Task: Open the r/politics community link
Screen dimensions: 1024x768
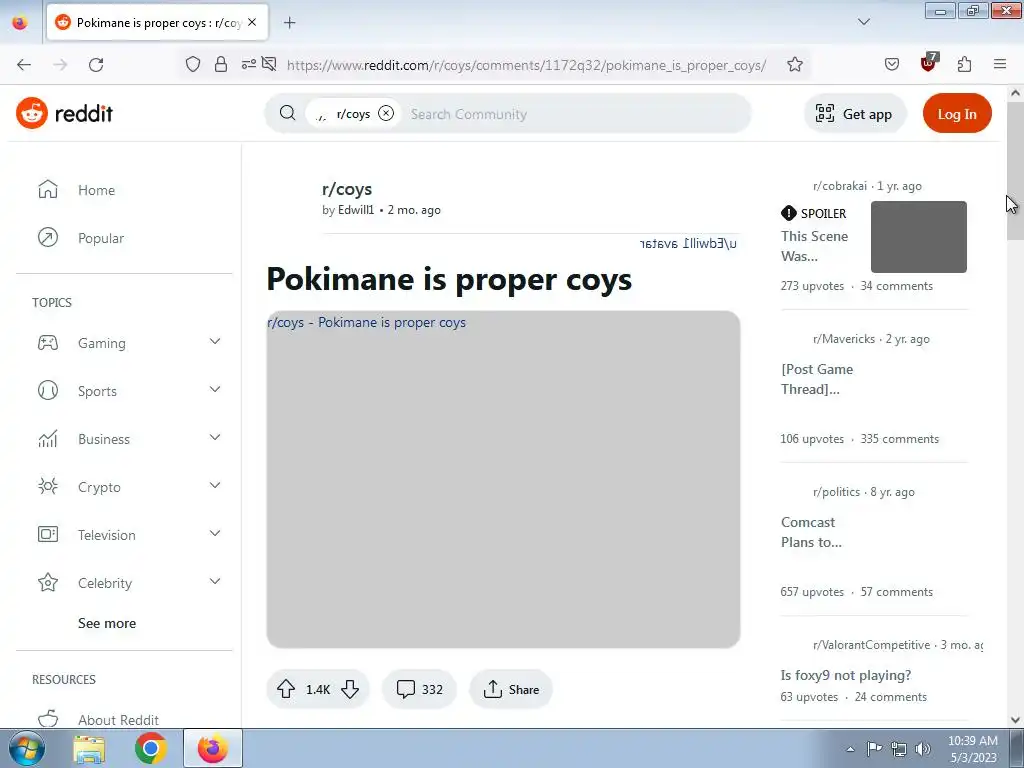Action: pyautogui.click(x=836, y=492)
